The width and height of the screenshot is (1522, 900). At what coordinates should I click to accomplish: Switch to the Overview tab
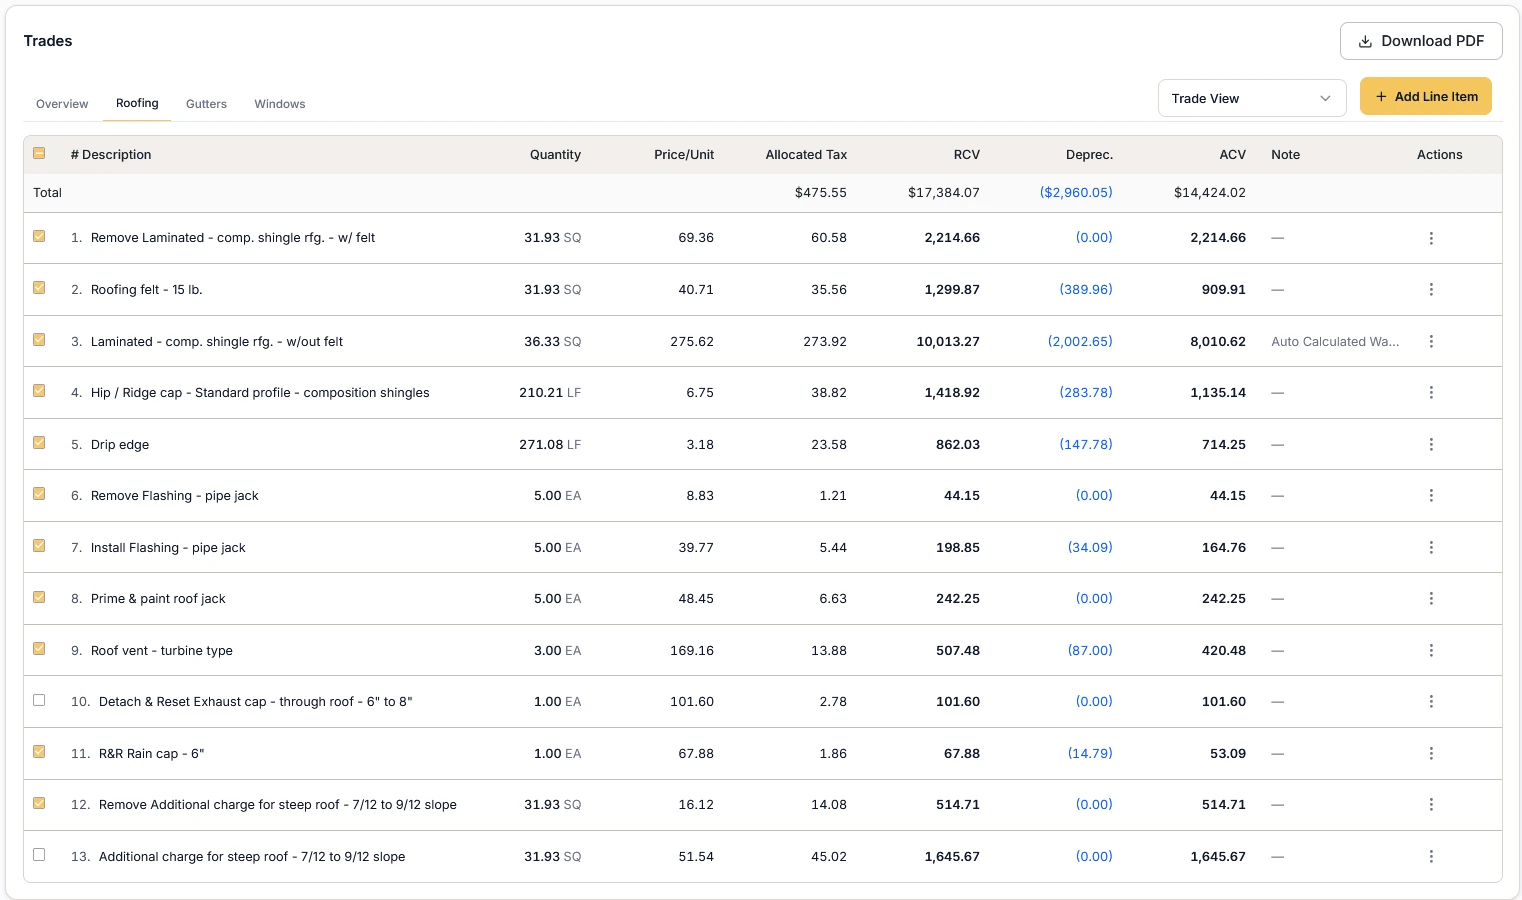point(62,104)
